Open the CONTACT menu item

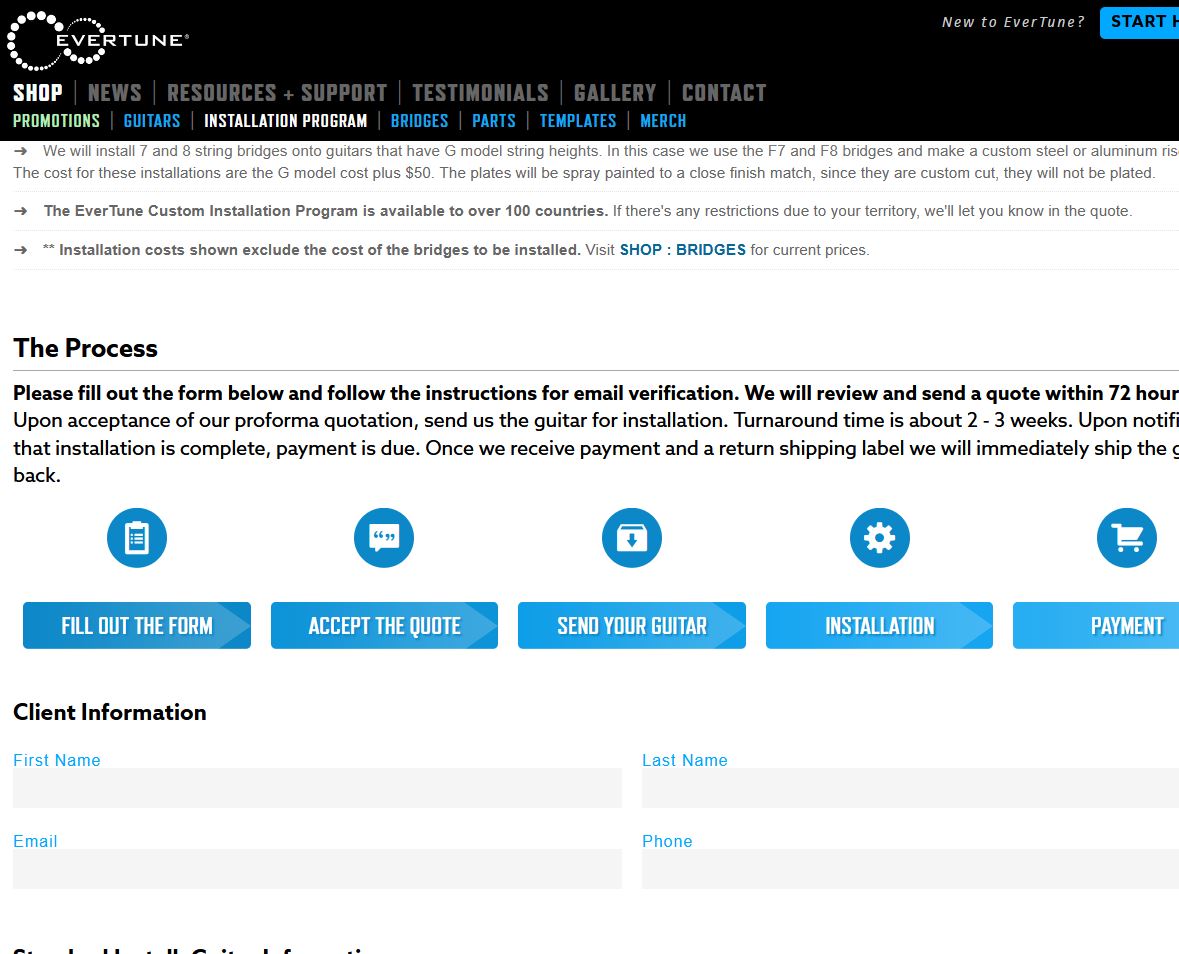724,92
